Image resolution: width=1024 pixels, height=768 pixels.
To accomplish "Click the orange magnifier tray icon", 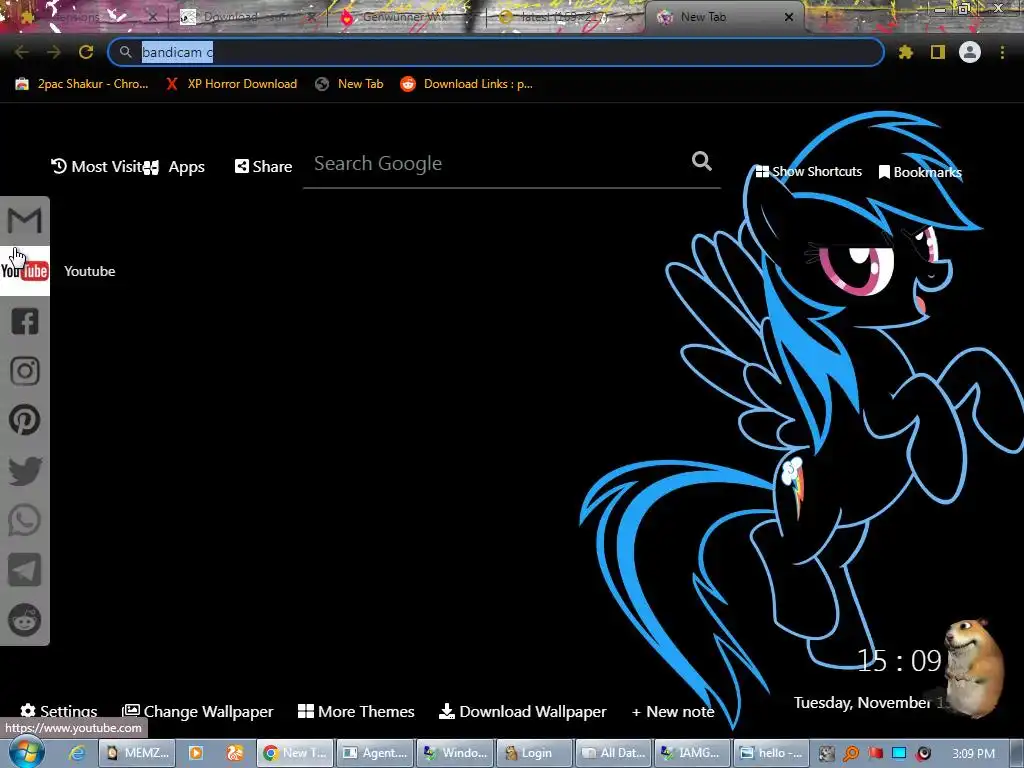I will pos(851,754).
